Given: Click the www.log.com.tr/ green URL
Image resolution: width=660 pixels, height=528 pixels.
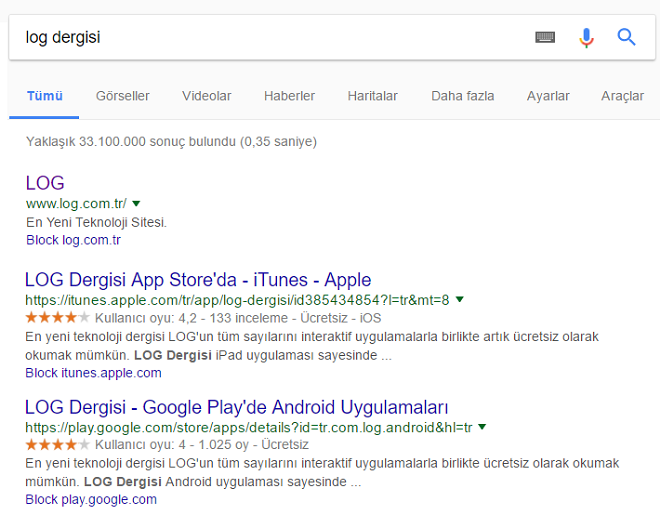Looking at the screenshot, I should point(76,204).
